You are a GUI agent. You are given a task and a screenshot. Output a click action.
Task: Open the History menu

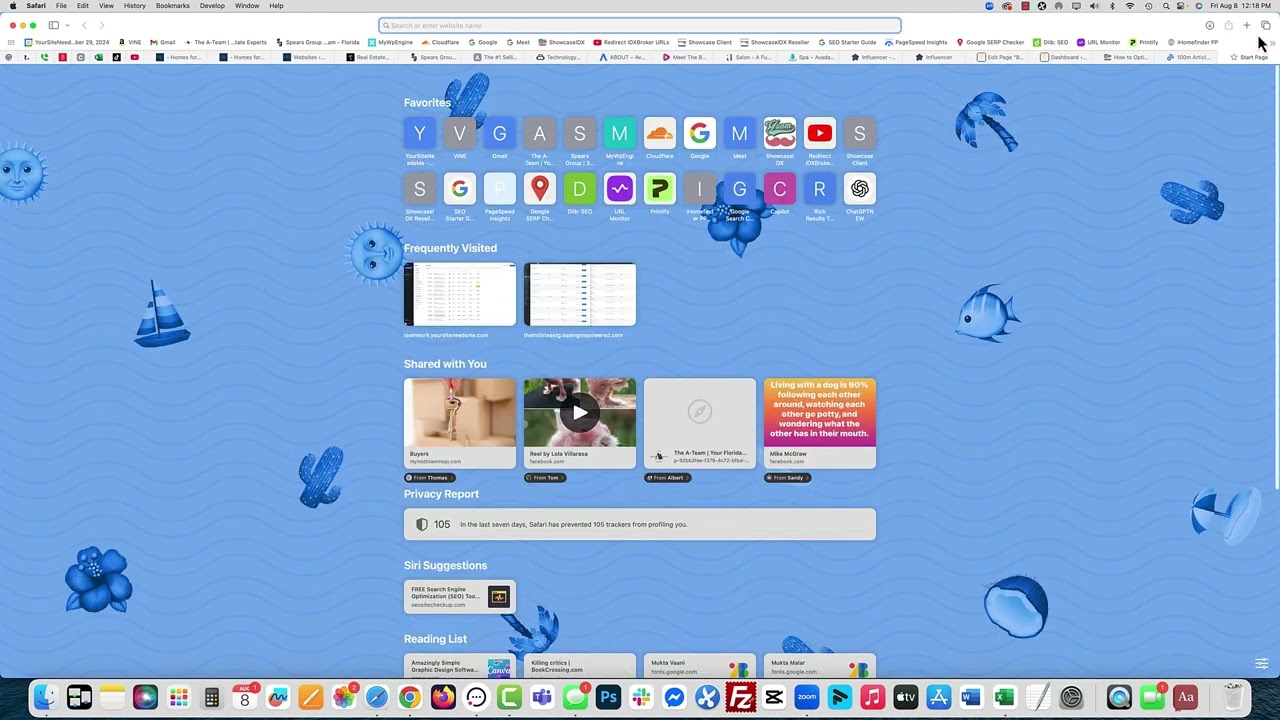134,6
